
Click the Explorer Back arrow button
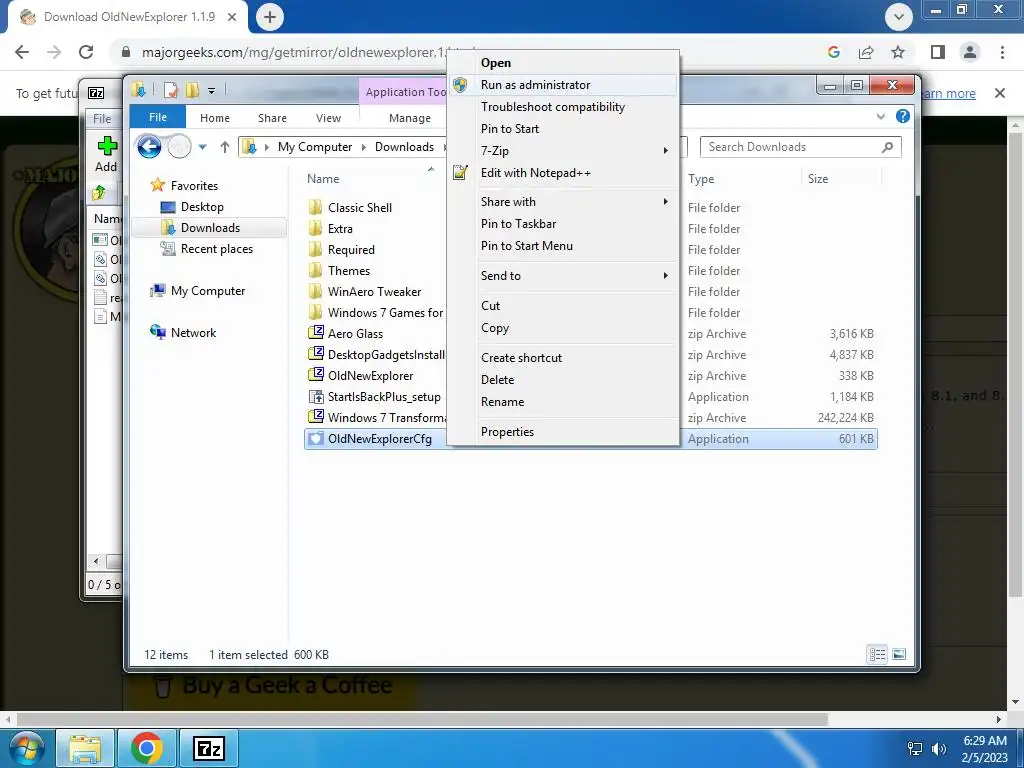click(x=150, y=147)
